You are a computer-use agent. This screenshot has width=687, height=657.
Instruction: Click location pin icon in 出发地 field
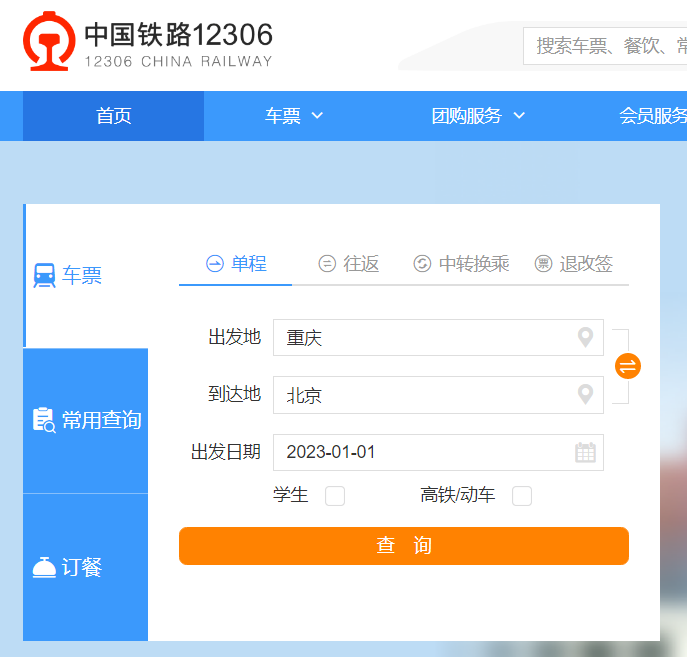pyautogui.click(x=586, y=338)
